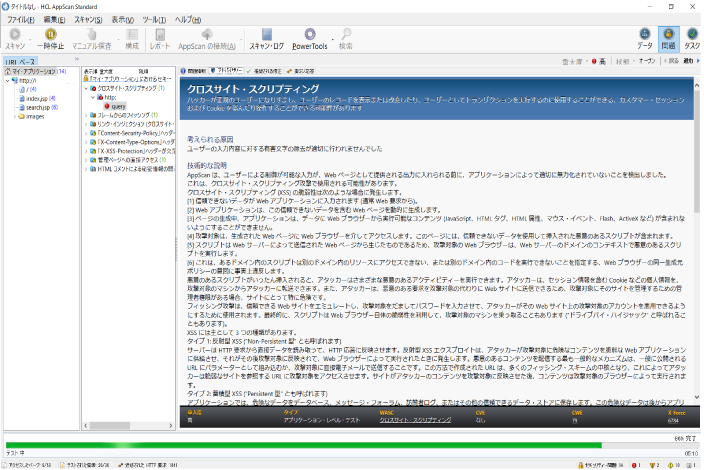
Task: Select the search.jsp page
Action: (x=38, y=107)
